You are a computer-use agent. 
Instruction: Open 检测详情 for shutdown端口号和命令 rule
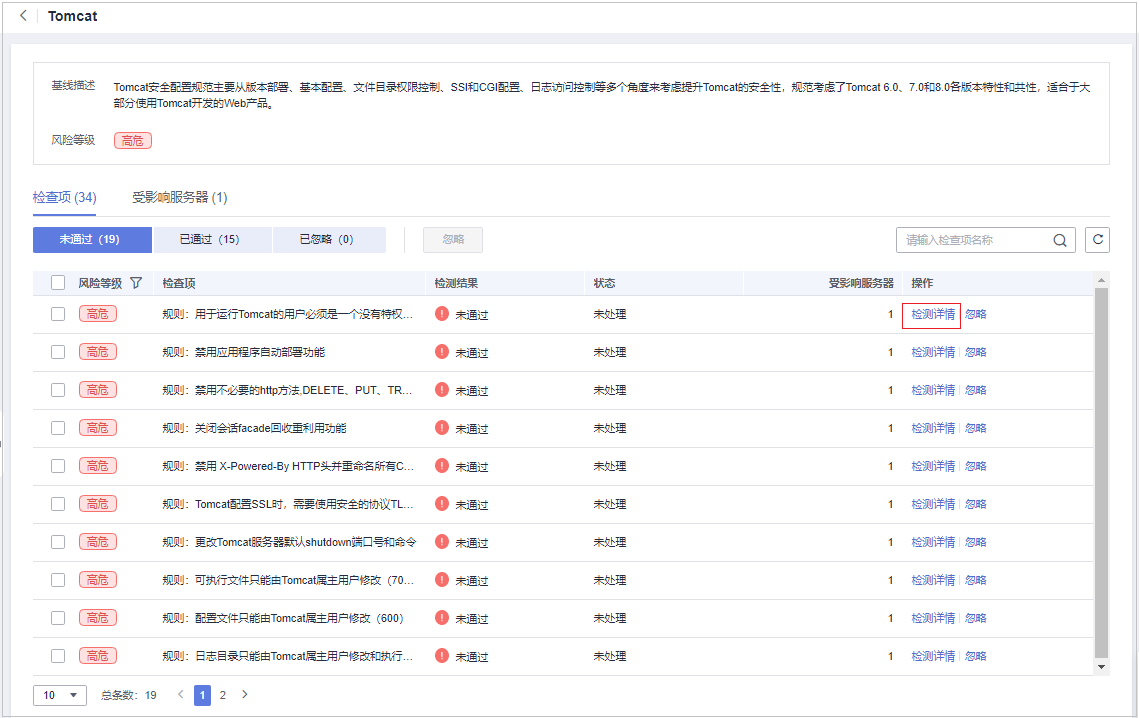933,542
